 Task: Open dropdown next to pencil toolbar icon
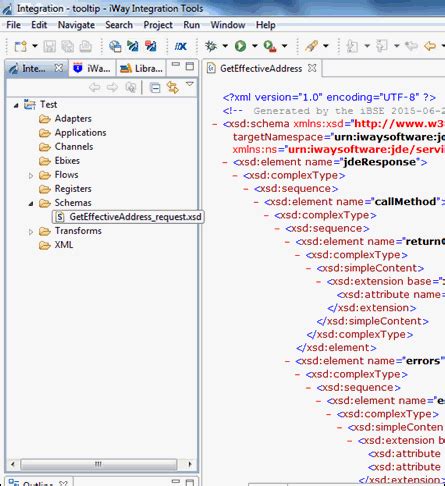pos(326,46)
